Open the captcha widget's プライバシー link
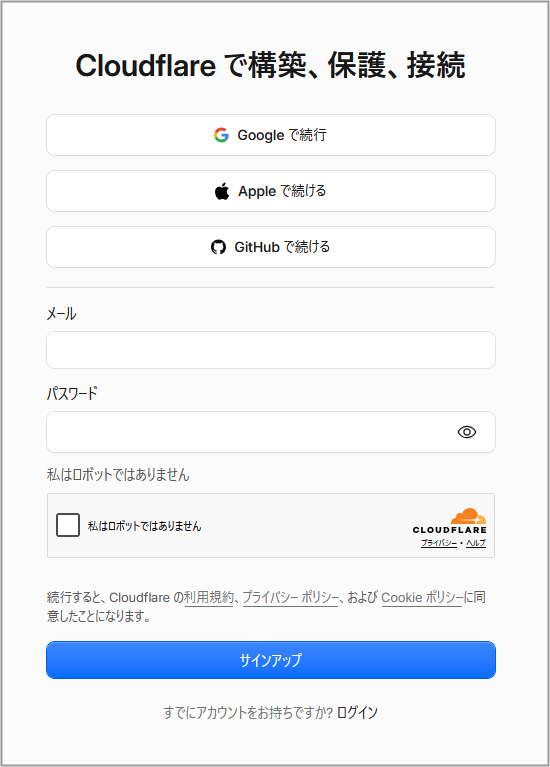Screen dimensions: 550x767 (x=439, y=543)
